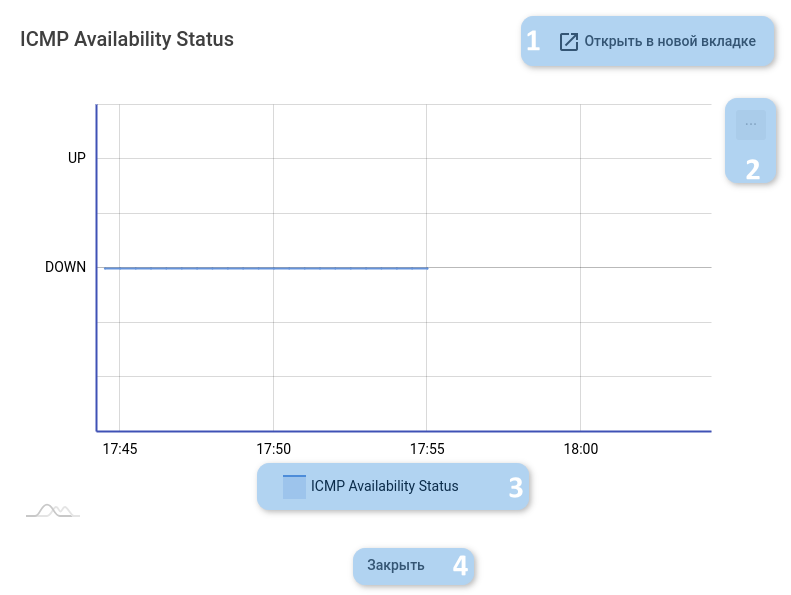Click the DOWN label on the Y axis
The width and height of the screenshot is (791, 595).
pyautogui.click(x=66, y=267)
